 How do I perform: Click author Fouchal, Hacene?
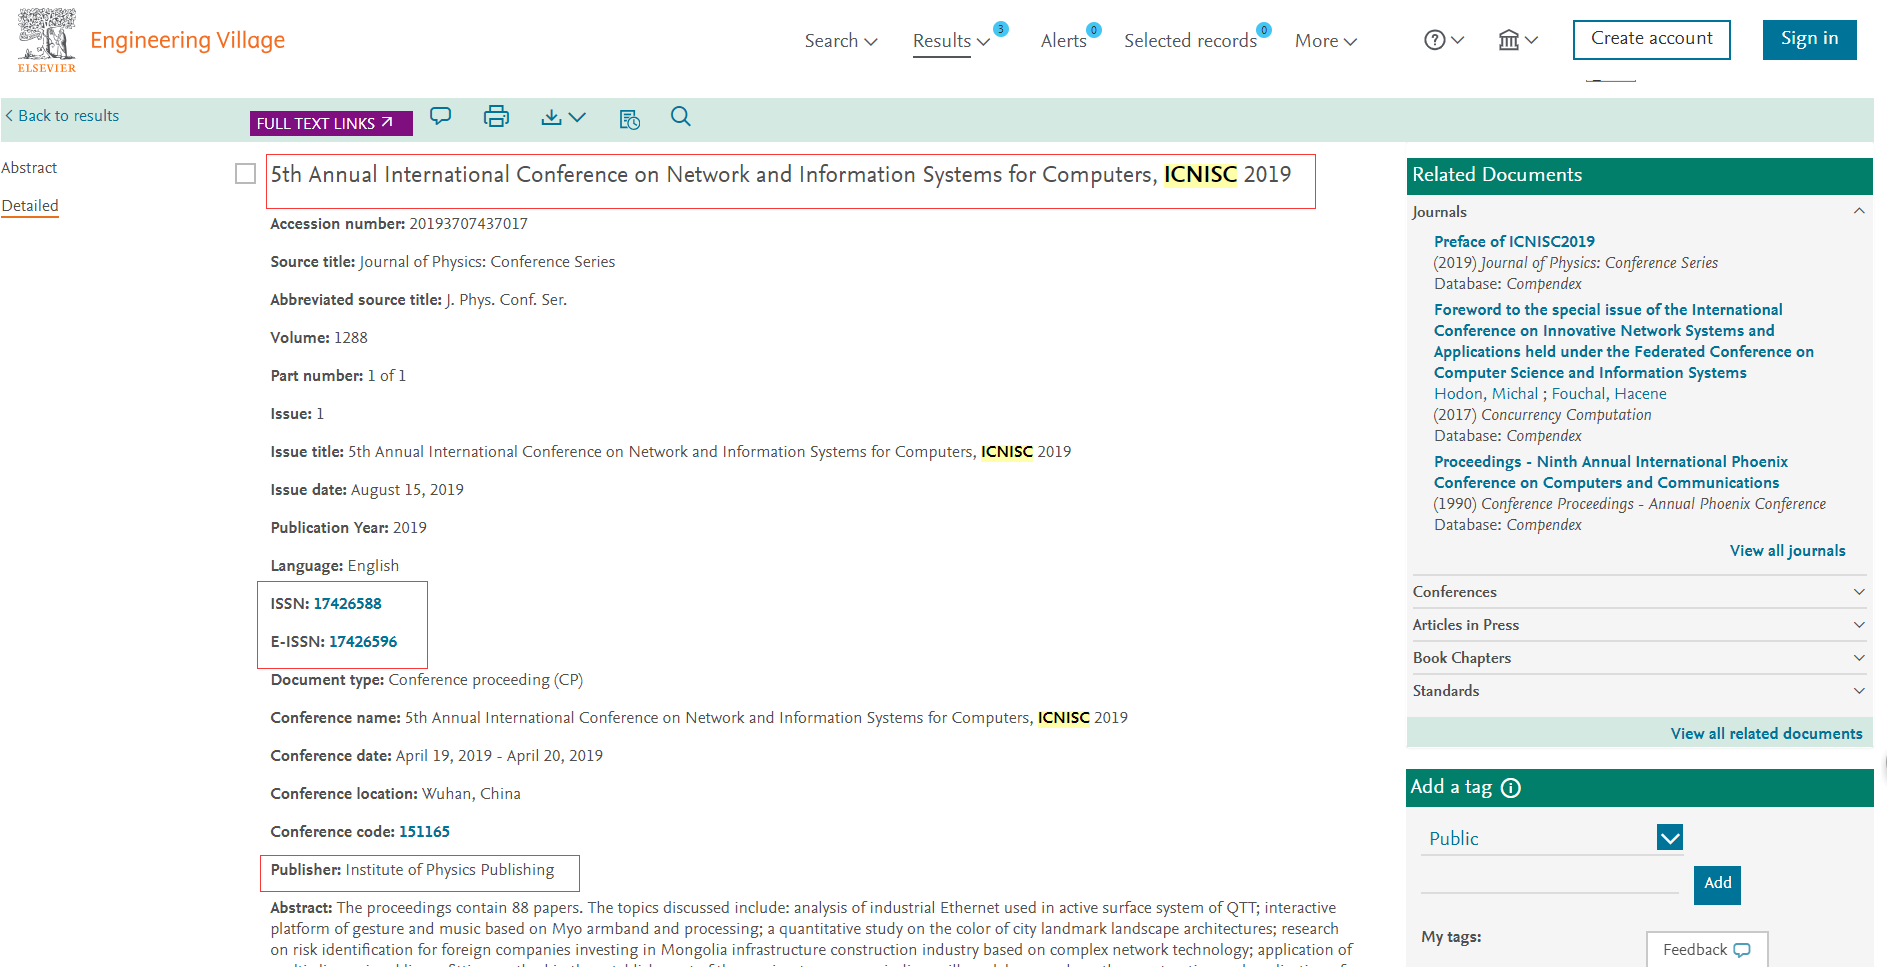(x=1609, y=394)
